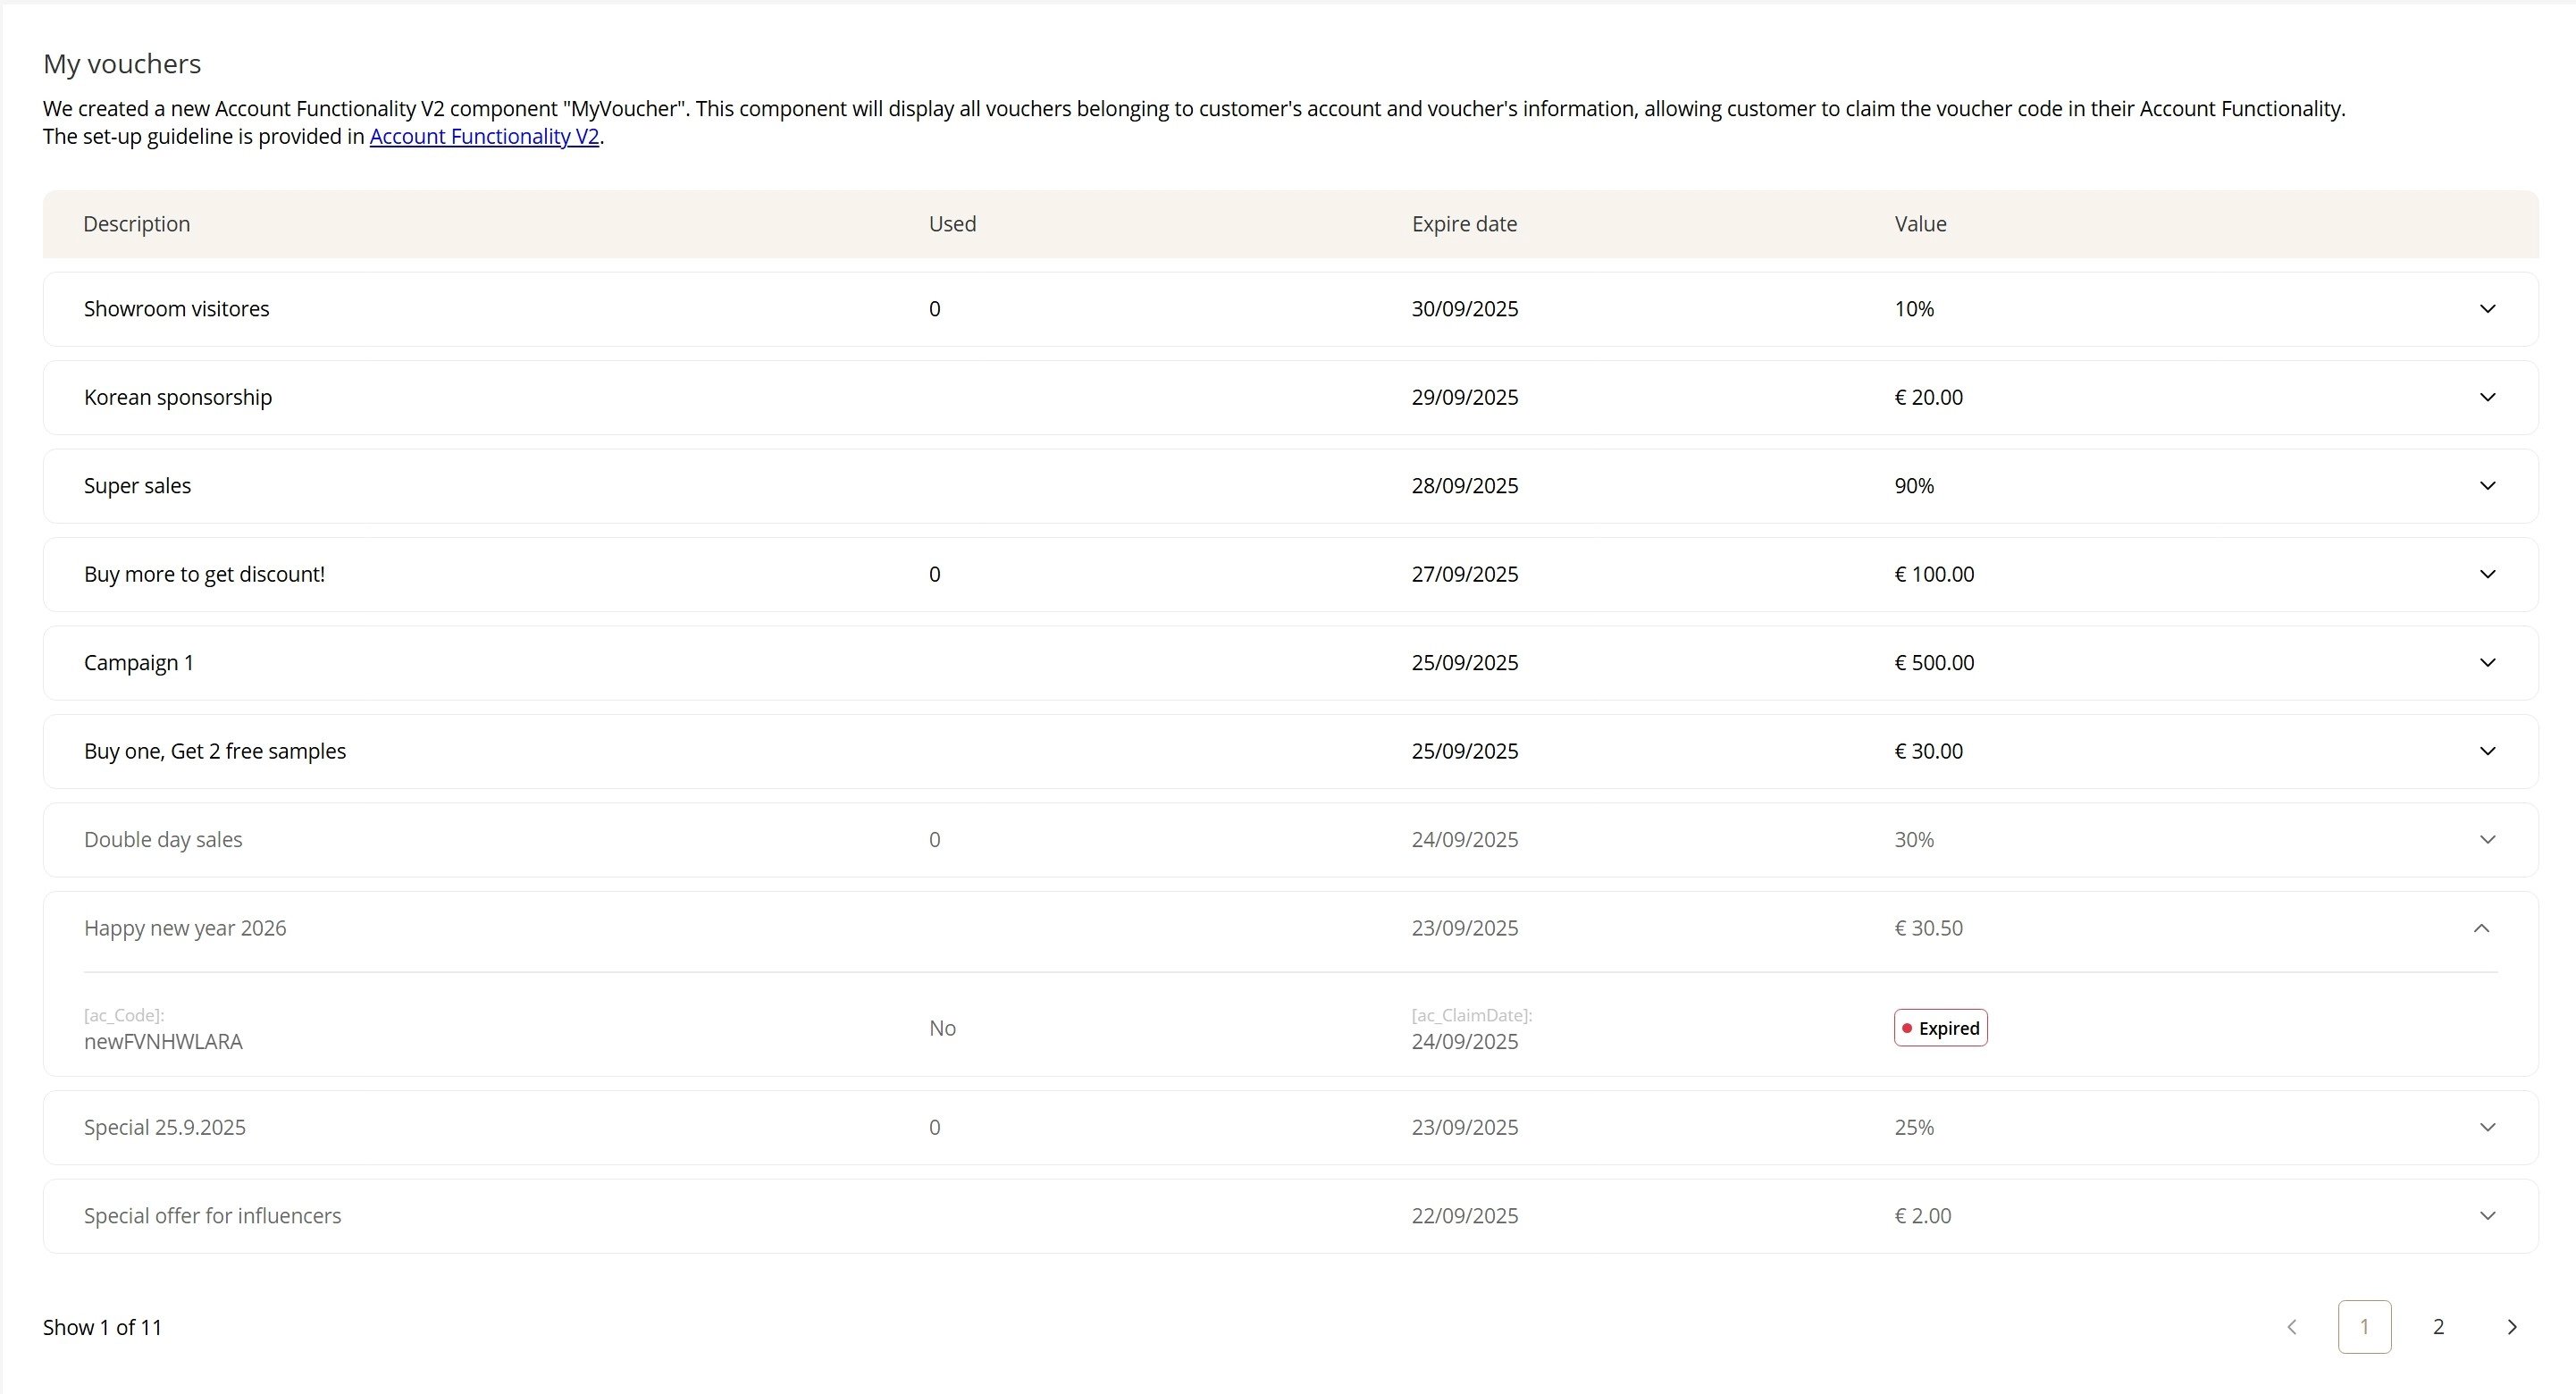
Task: Go to pagination page 2
Action: coord(2438,1327)
